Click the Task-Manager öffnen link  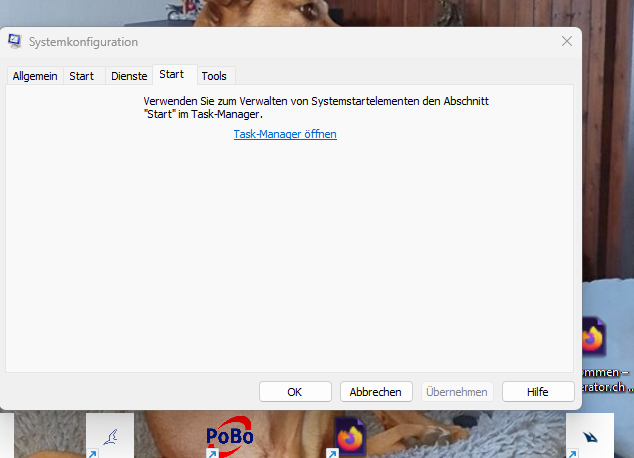click(285, 134)
